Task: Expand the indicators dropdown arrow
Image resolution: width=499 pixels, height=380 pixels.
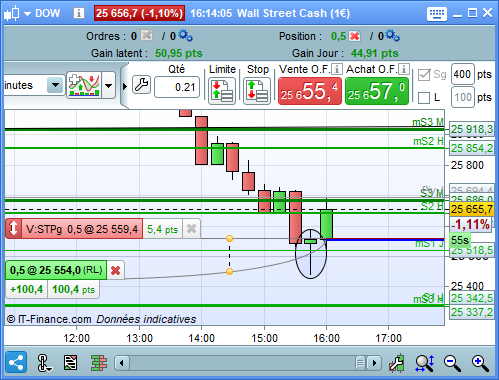Action: [108, 86]
